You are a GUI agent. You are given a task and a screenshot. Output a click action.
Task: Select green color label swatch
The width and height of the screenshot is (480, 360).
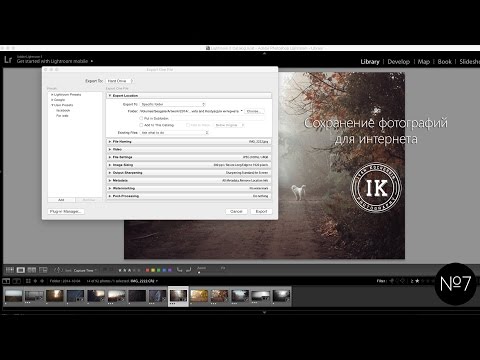click(159, 270)
